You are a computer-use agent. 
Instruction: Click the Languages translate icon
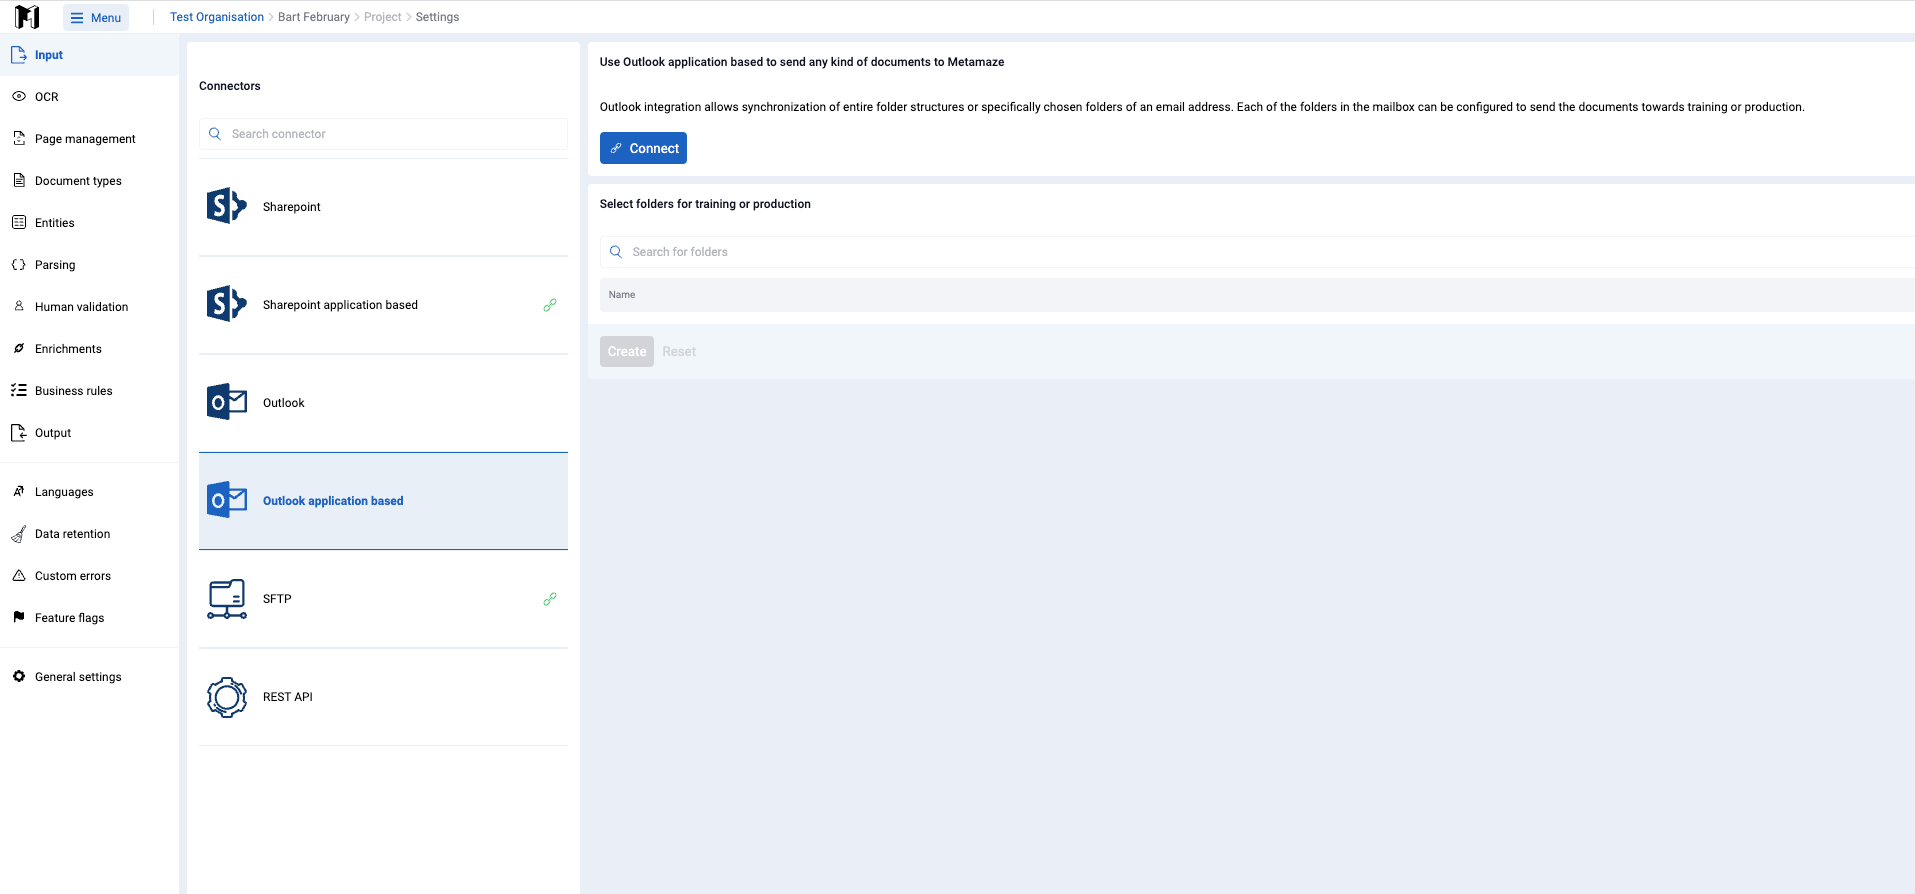pyautogui.click(x=19, y=491)
